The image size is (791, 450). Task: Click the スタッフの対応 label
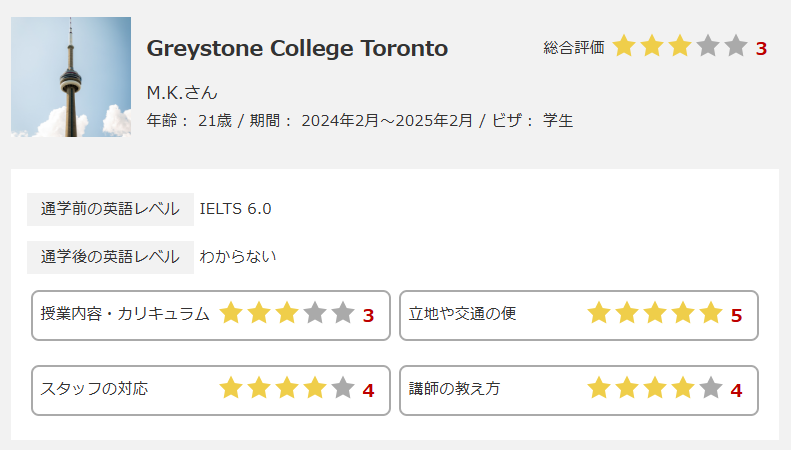click(x=94, y=388)
